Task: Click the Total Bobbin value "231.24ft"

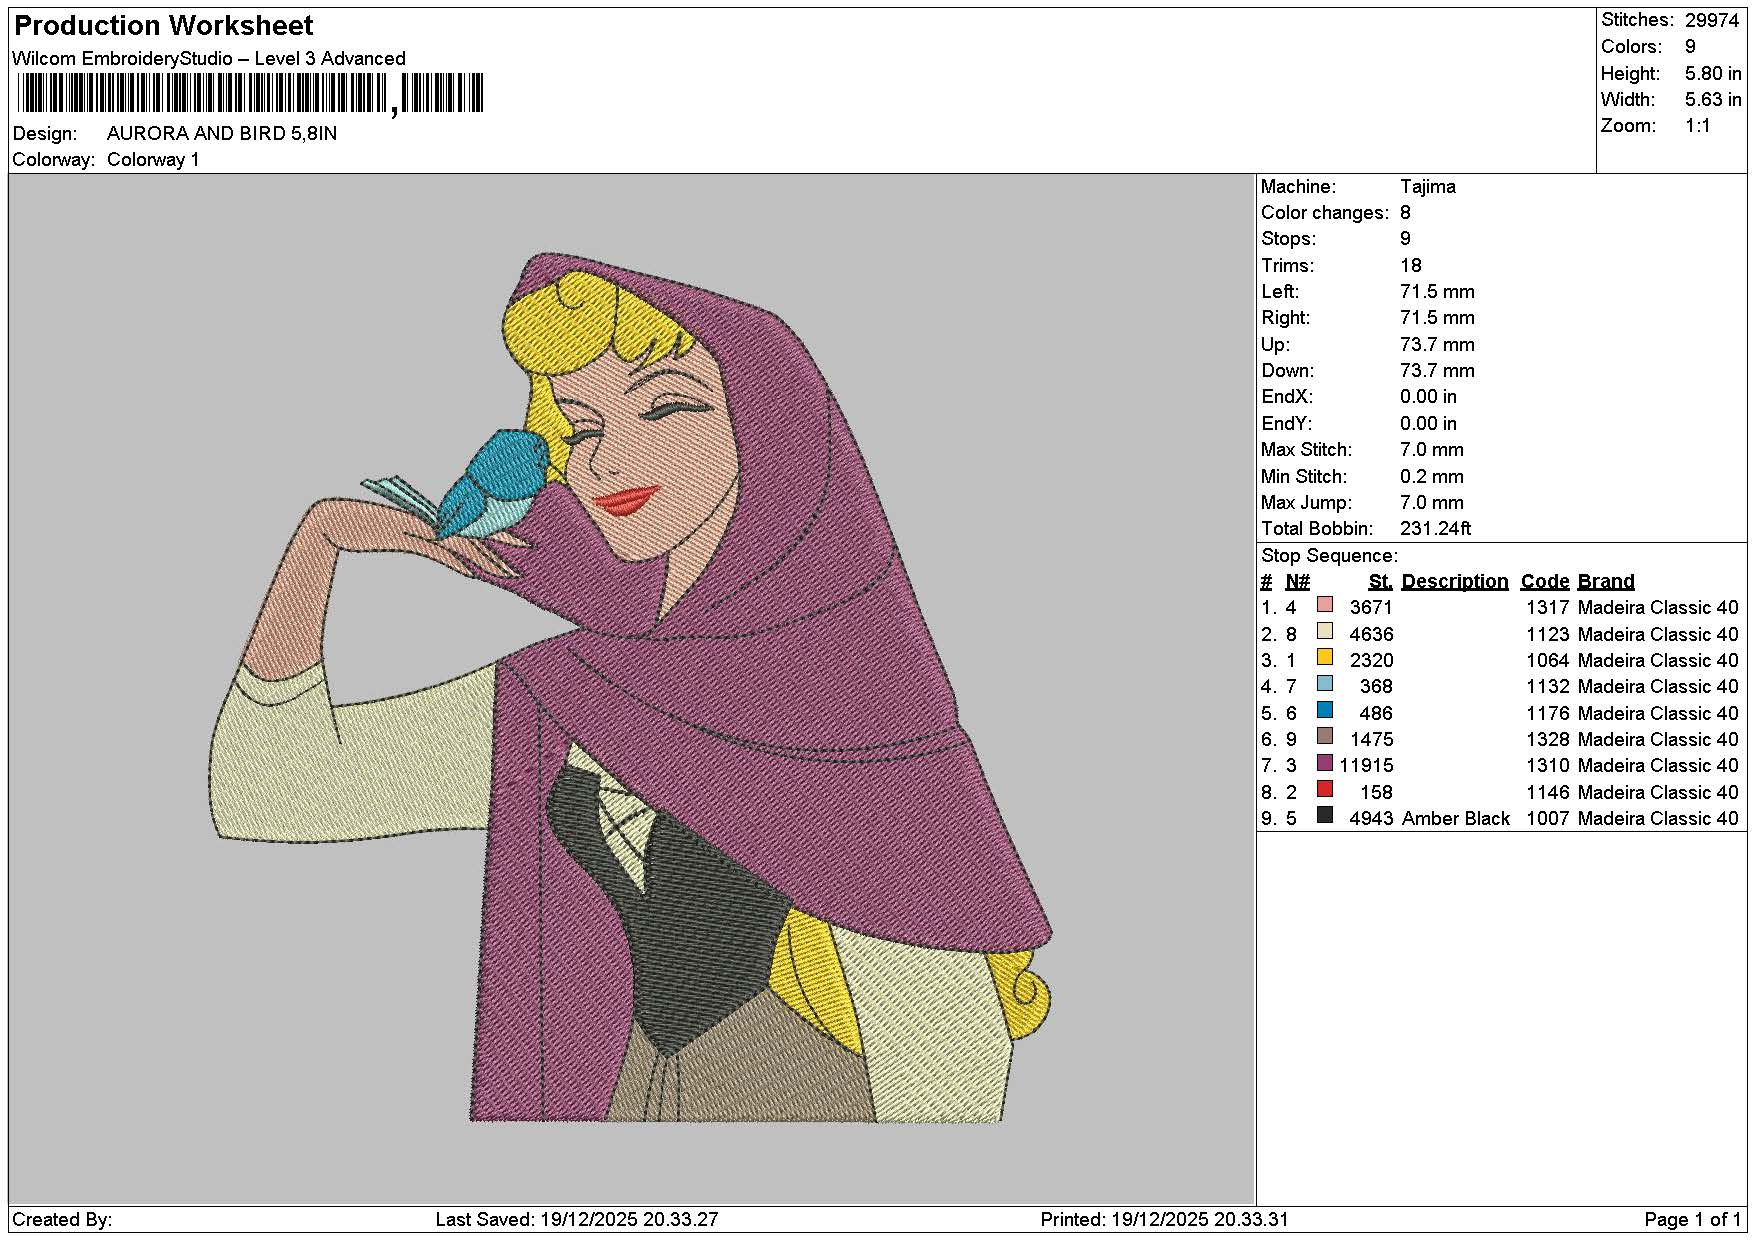Action: coord(1436,529)
